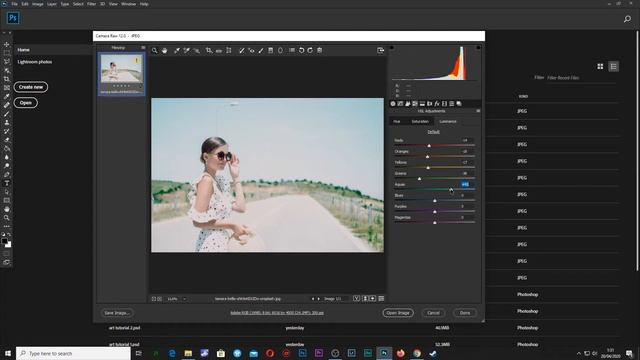This screenshot has width=640, height=360.
Task: Select the Graduated Filter tool
Action: [271, 51]
